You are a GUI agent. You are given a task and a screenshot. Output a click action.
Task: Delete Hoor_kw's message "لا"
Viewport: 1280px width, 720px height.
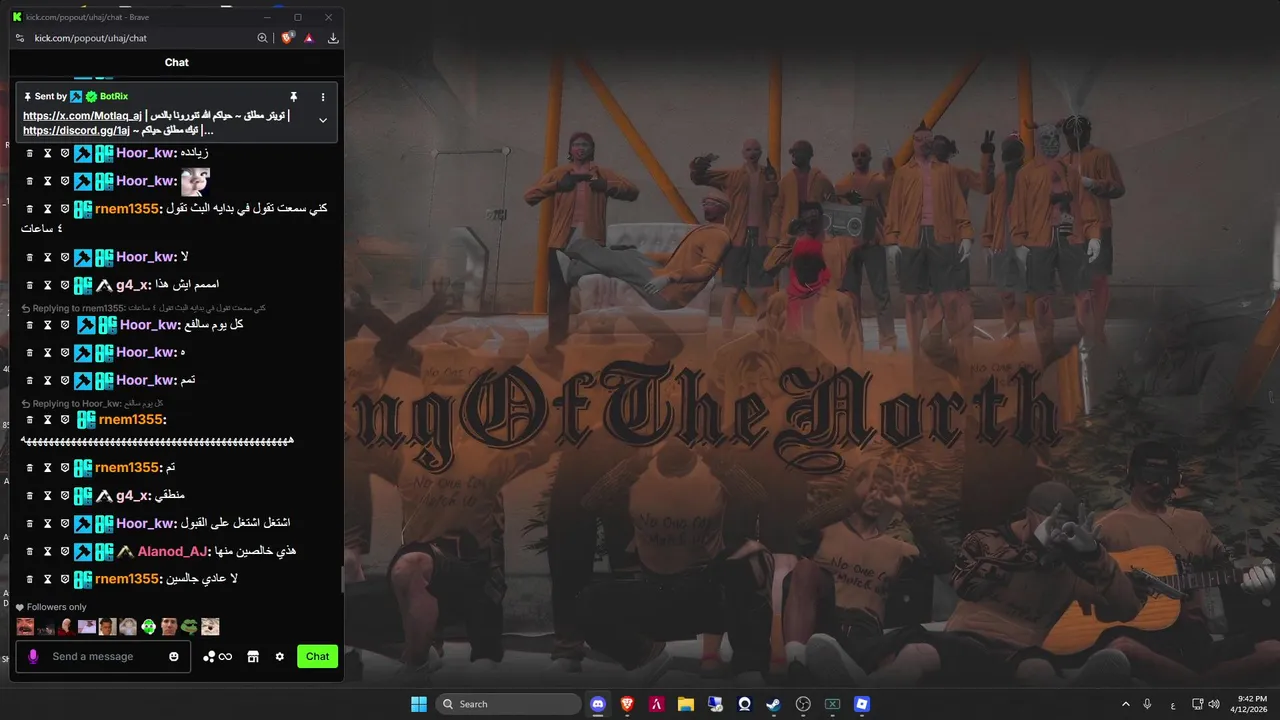coord(30,257)
